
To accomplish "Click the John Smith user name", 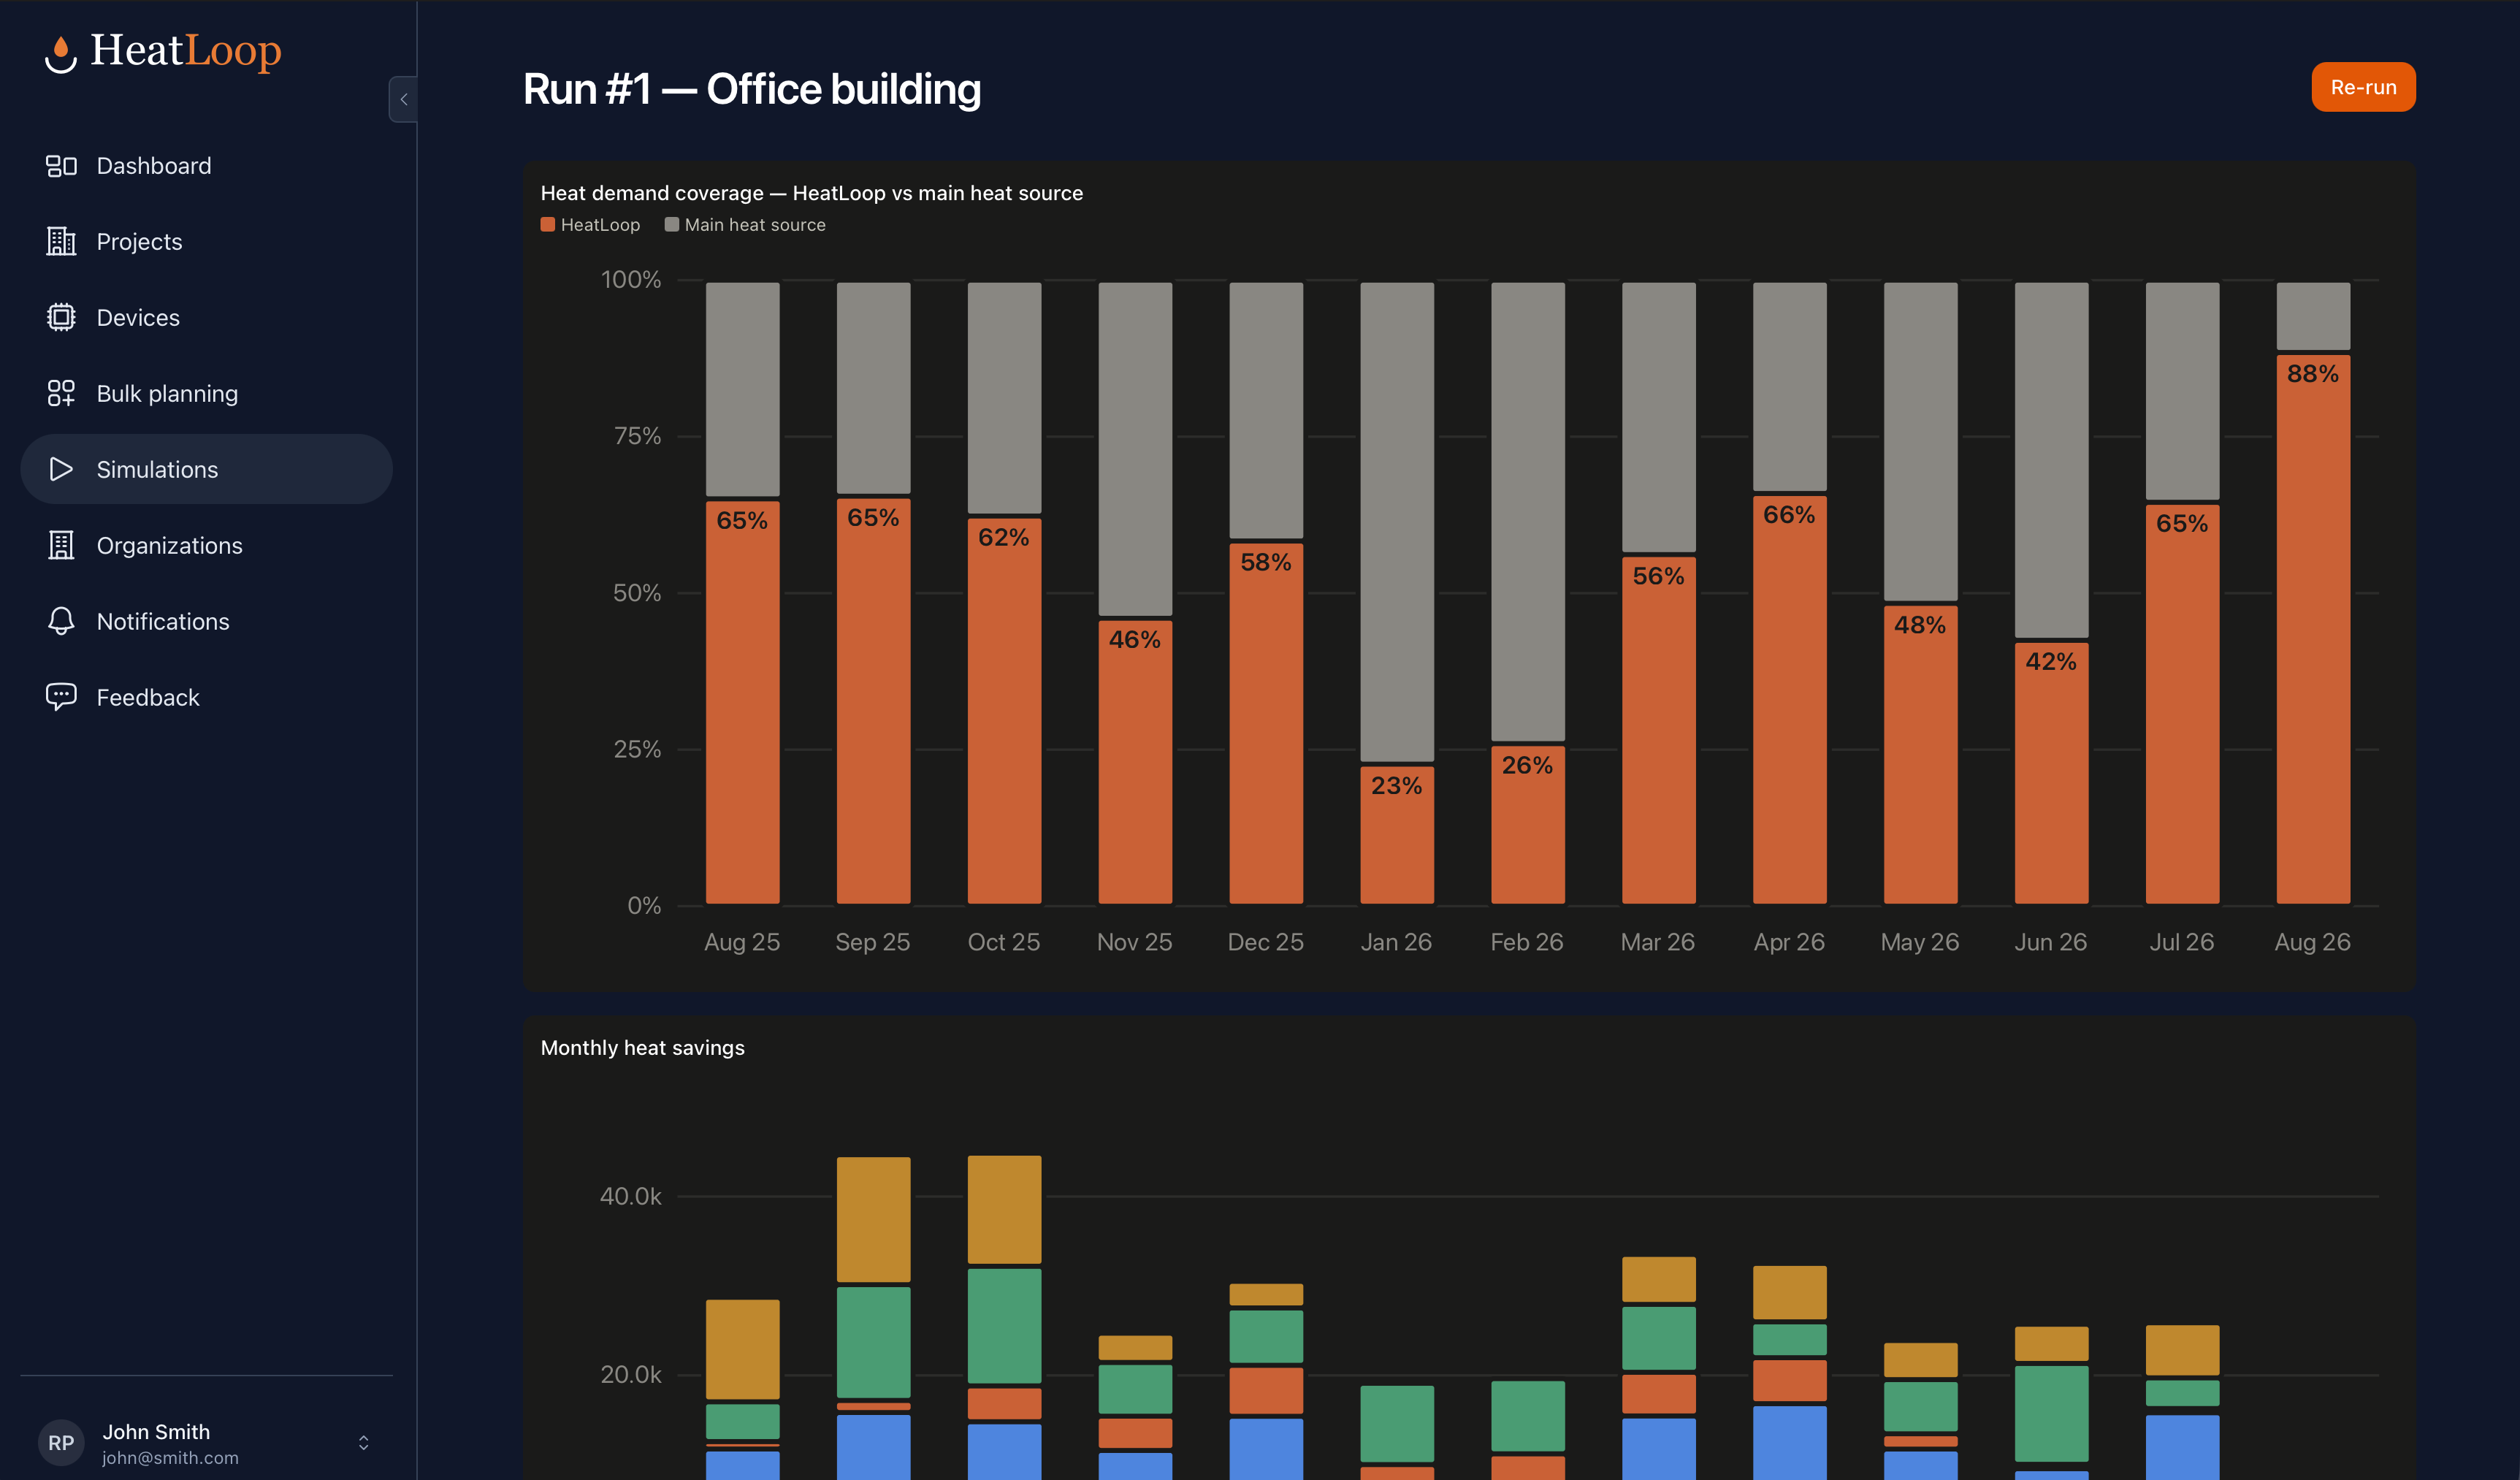I will pos(156,1432).
